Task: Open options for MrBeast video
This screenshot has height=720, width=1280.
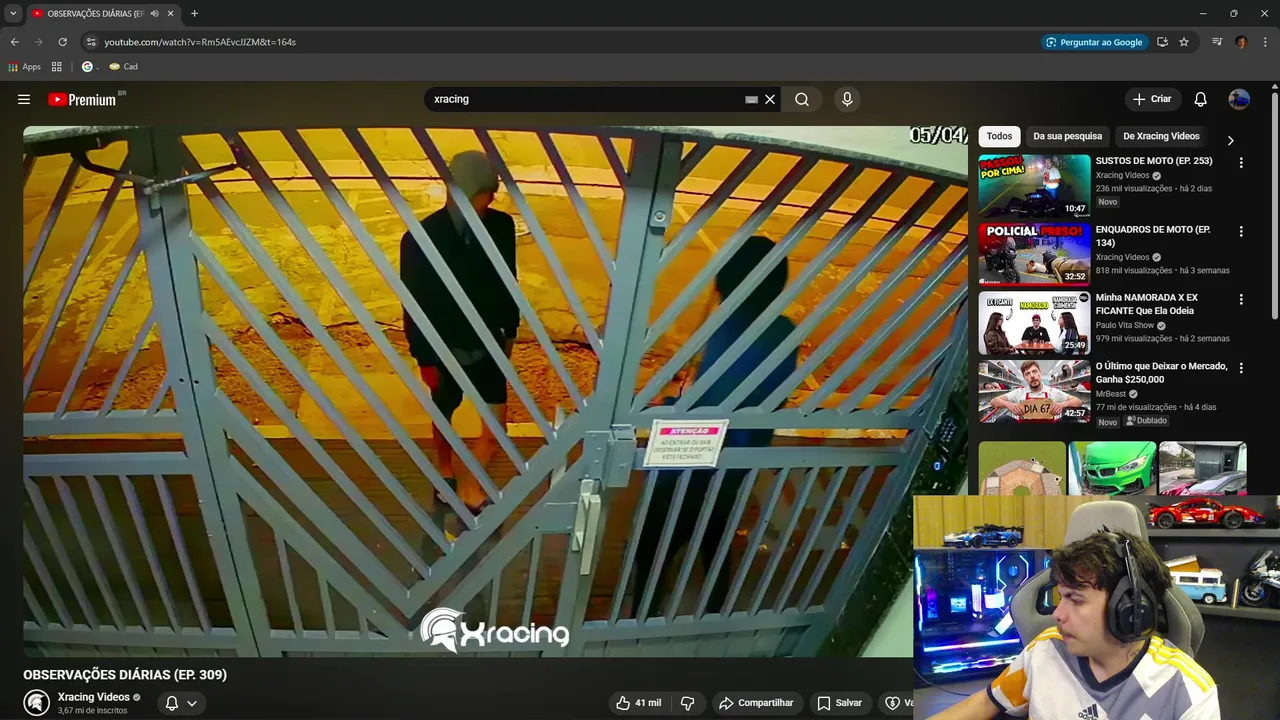Action: pos(1241,368)
